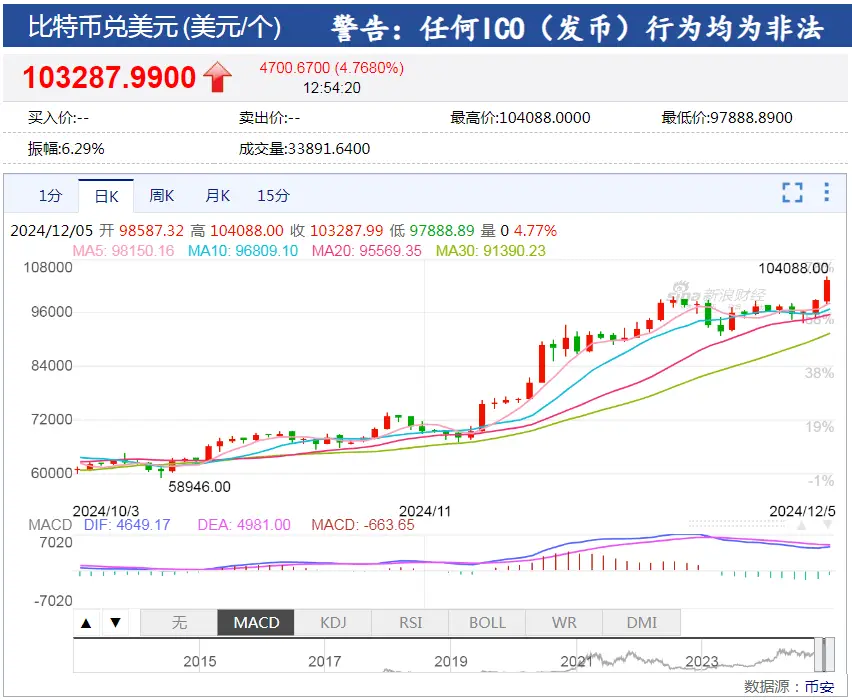
Task: Switch indicator to KDJ
Action: pyautogui.click(x=333, y=623)
